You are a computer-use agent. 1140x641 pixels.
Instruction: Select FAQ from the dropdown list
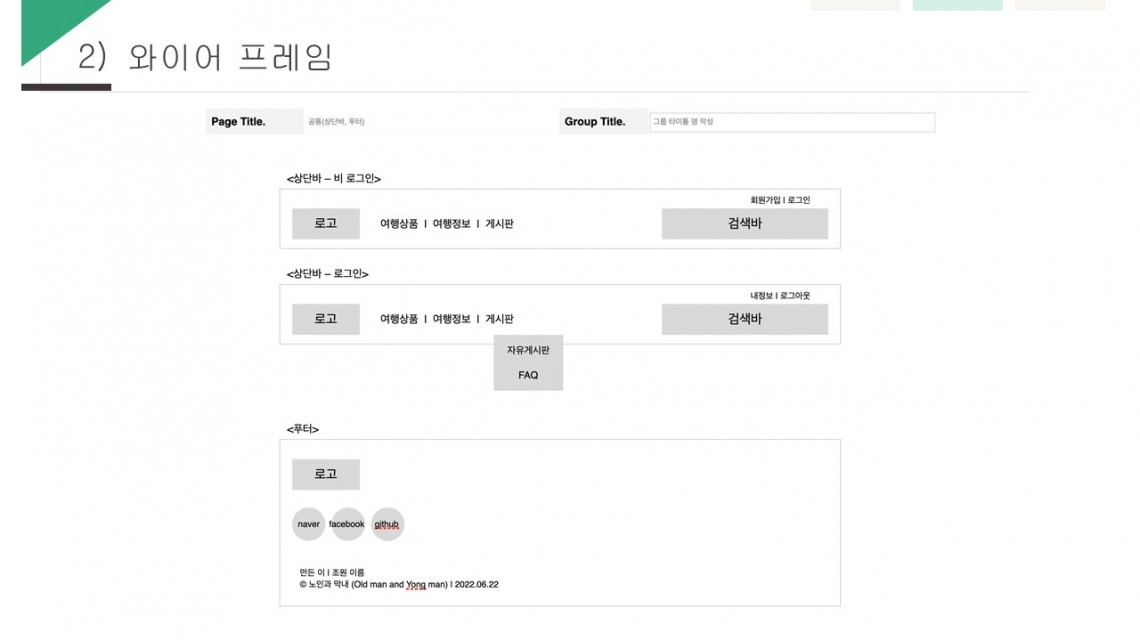click(528, 375)
